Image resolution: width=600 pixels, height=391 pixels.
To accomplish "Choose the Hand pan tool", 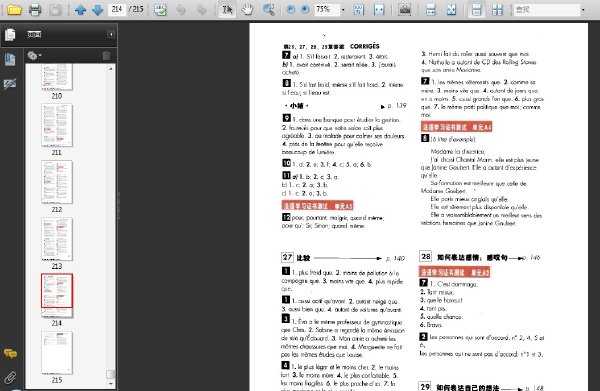I will coord(248,10).
